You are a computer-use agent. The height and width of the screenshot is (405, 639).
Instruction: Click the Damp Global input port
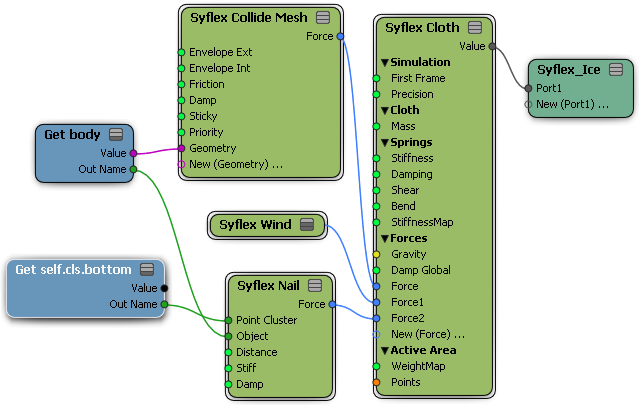pyautogui.click(x=377, y=271)
